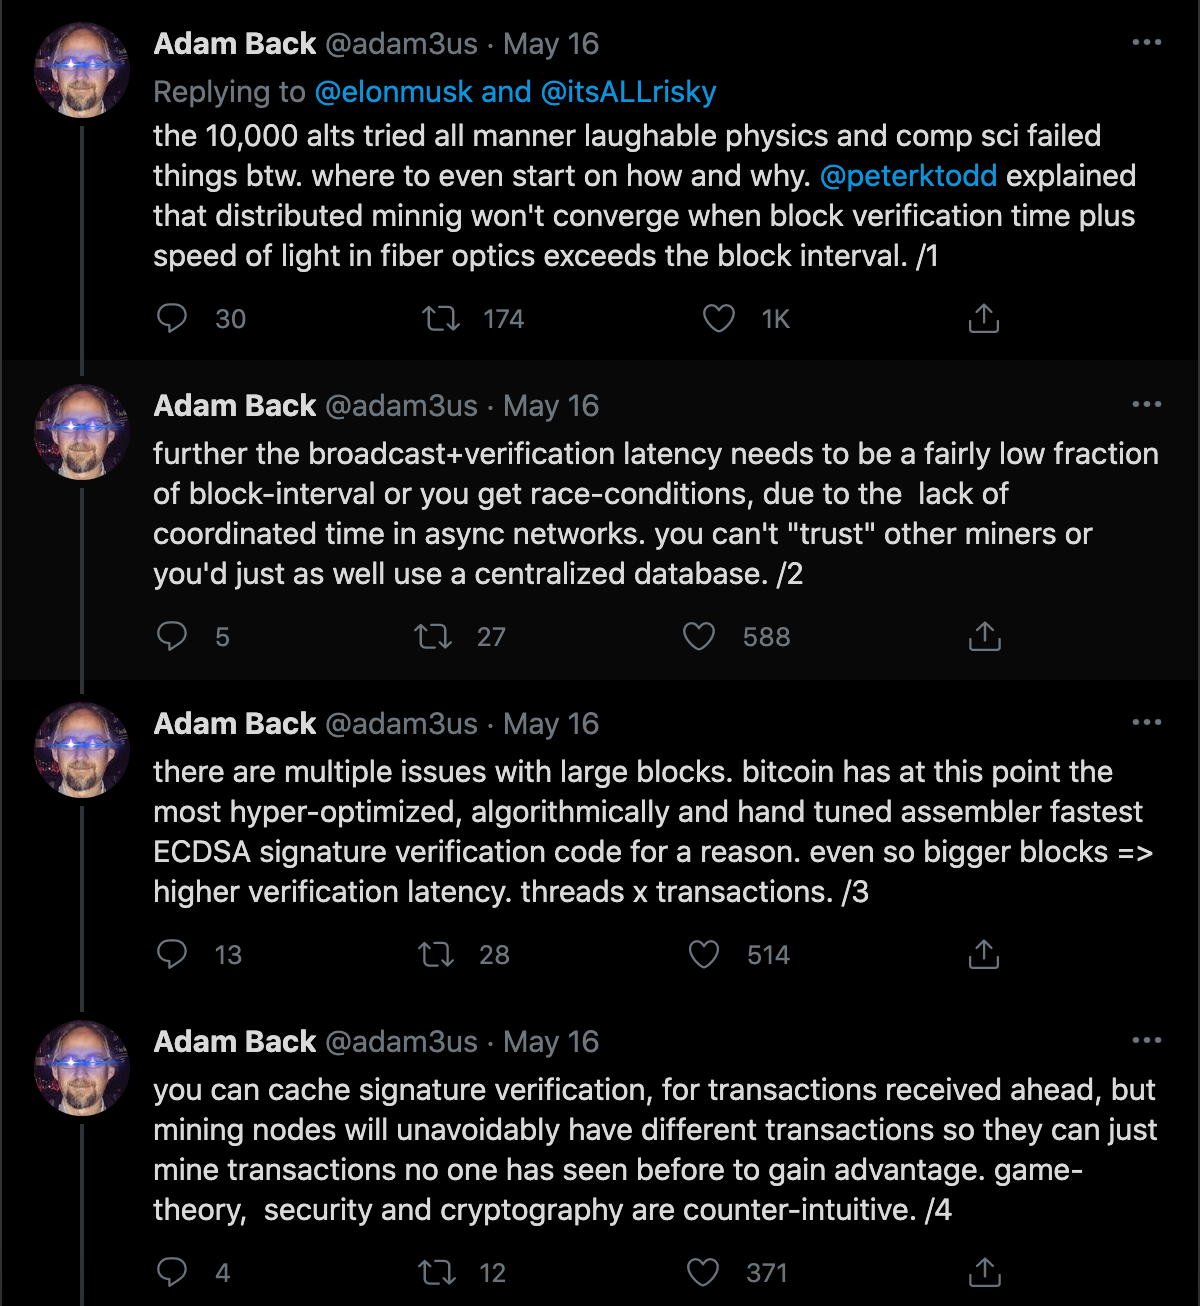This screenshot has height=1306, width=1200.
Task: Share the /1 tweet about distributed mining
Action: point(984,318)
